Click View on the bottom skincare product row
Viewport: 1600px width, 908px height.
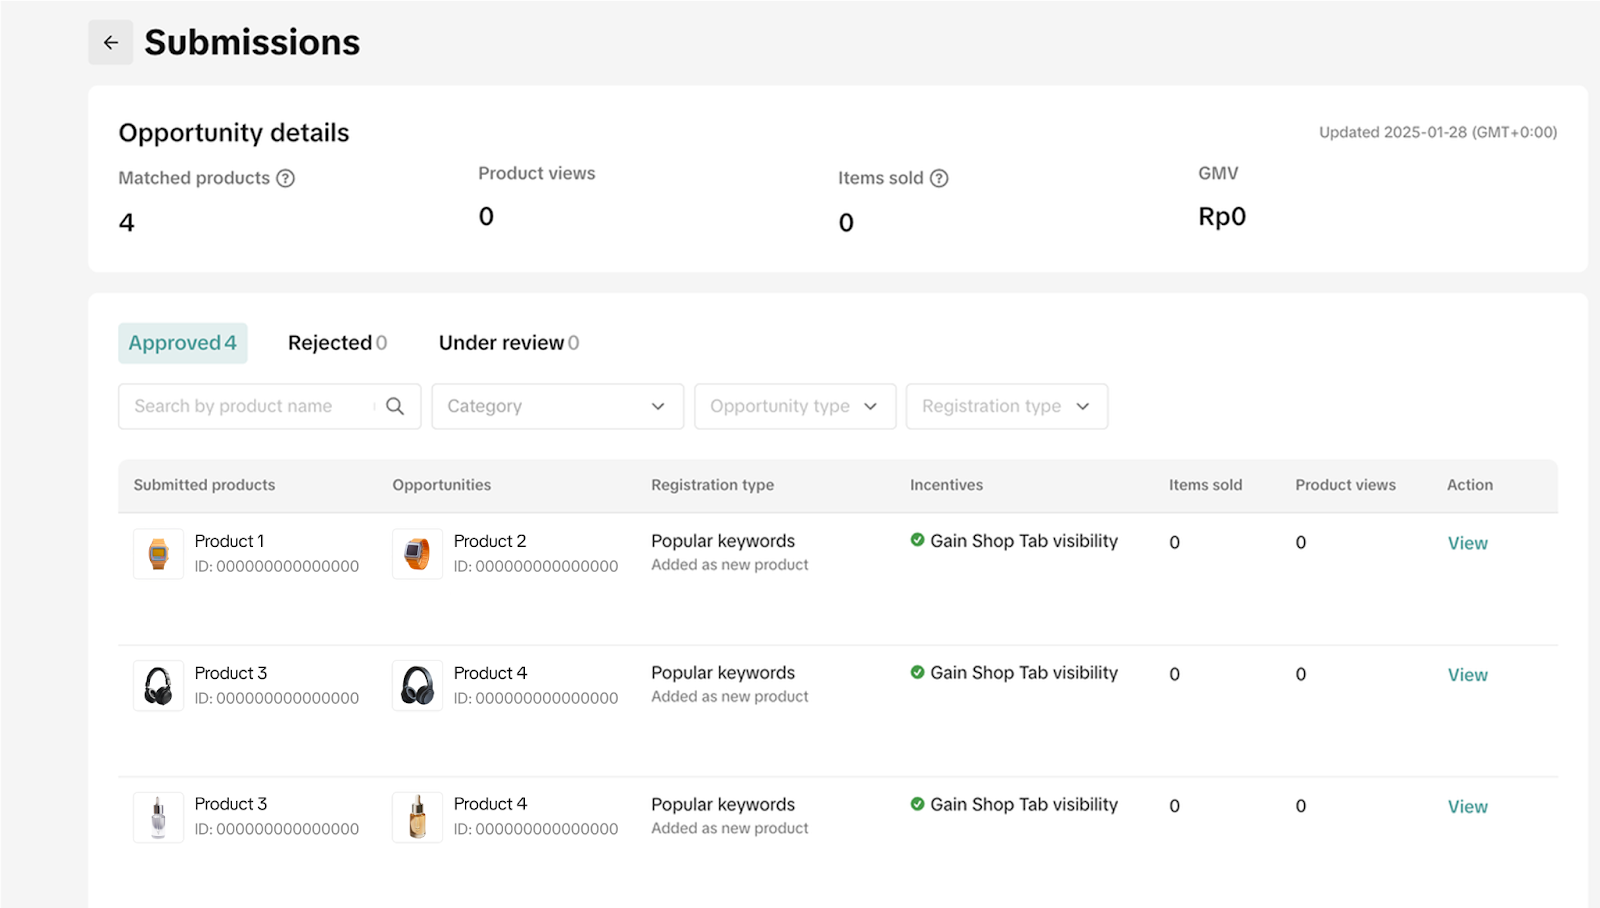[x=1466, y=805]
